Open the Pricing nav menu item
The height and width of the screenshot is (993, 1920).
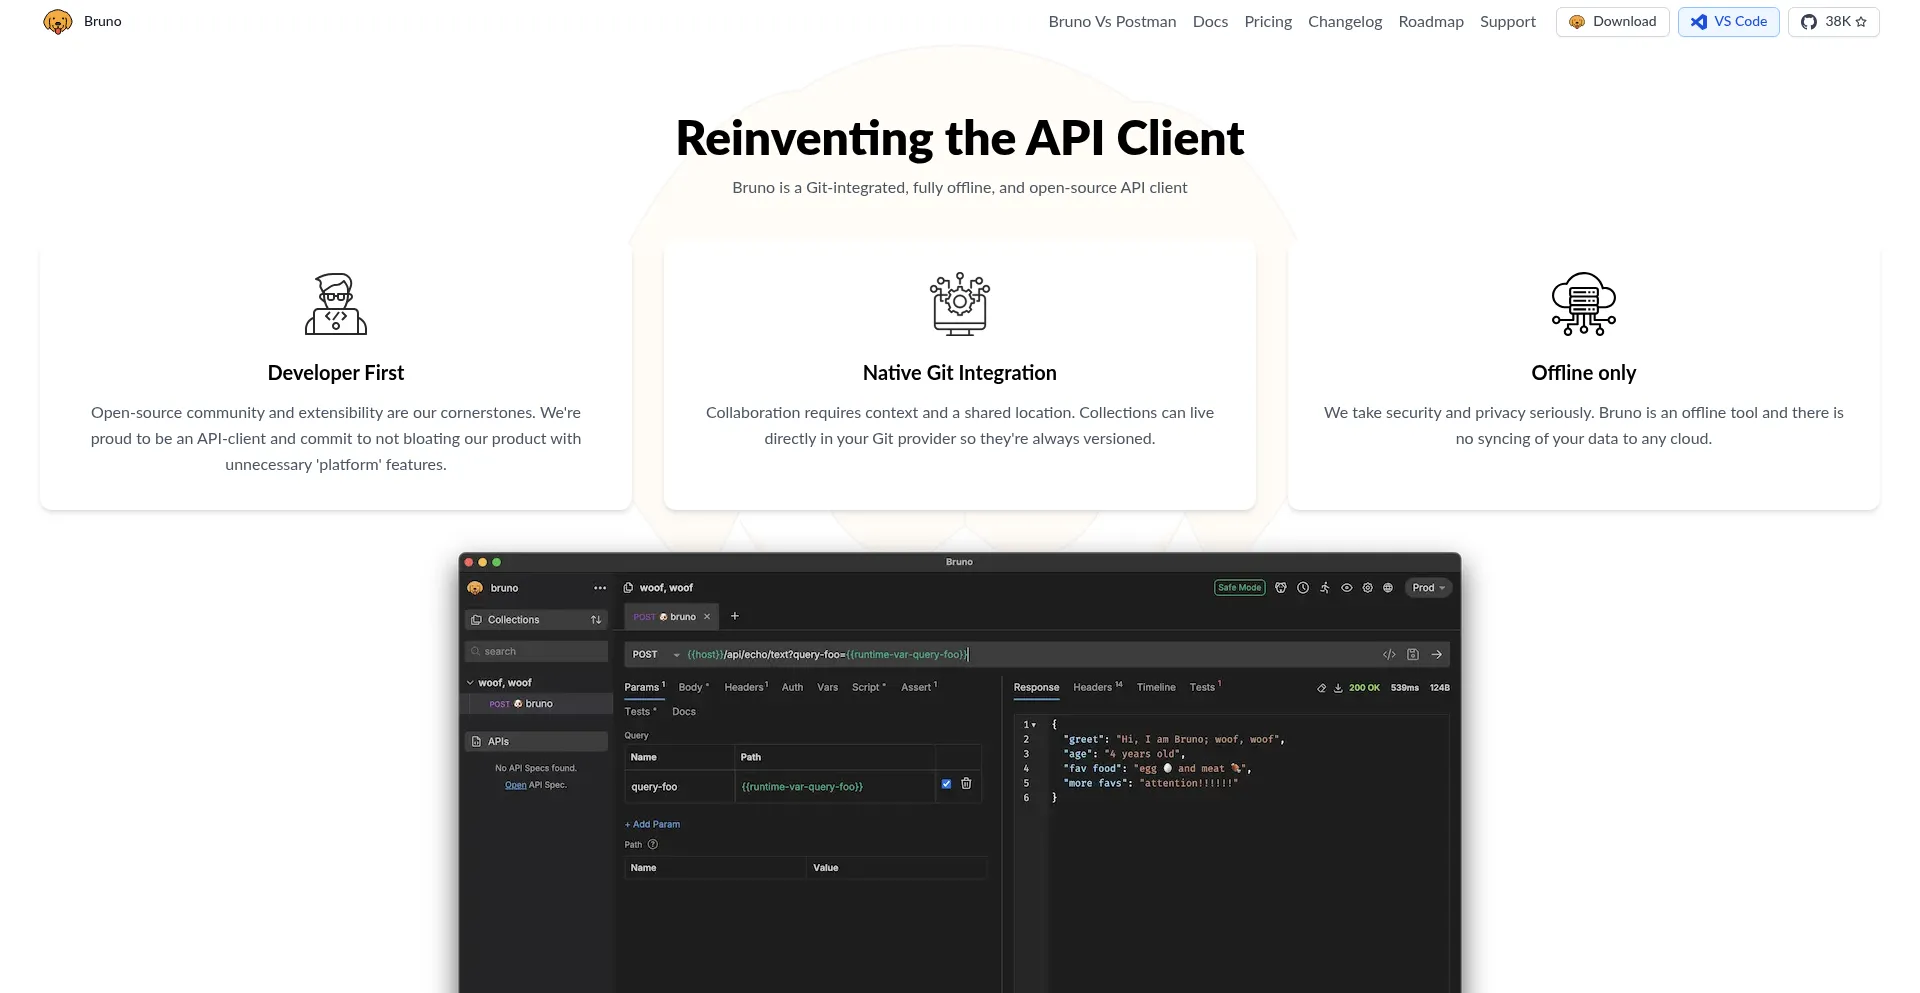(1268, 22)
